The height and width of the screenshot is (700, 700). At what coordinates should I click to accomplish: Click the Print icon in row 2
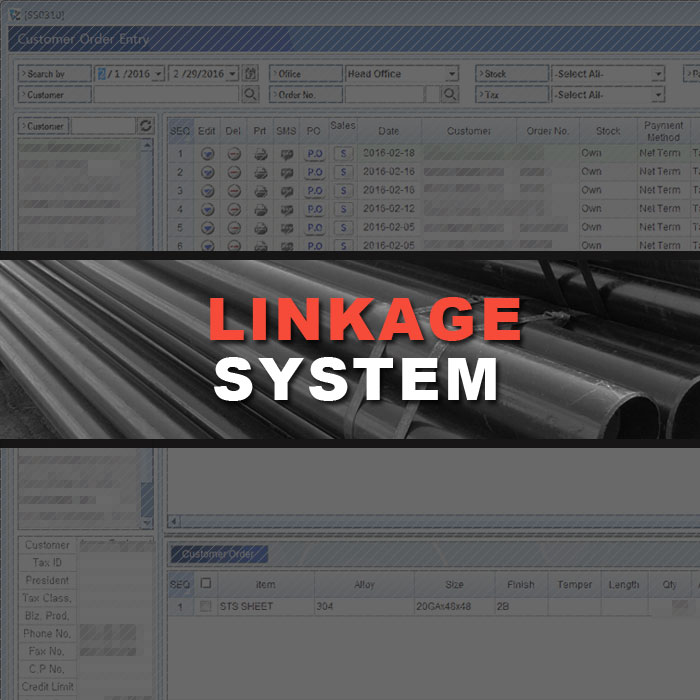click(261, 173)
